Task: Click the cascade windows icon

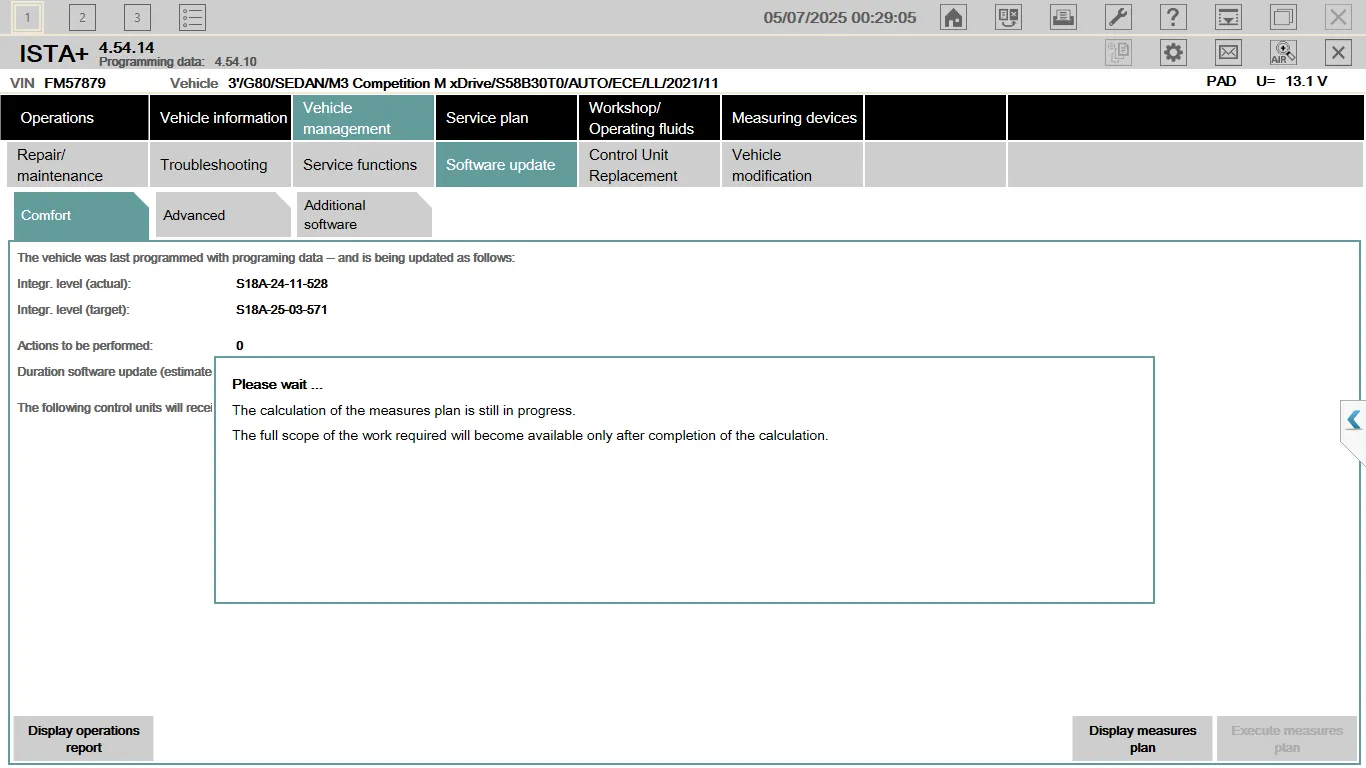Action: coord(1283,17)
